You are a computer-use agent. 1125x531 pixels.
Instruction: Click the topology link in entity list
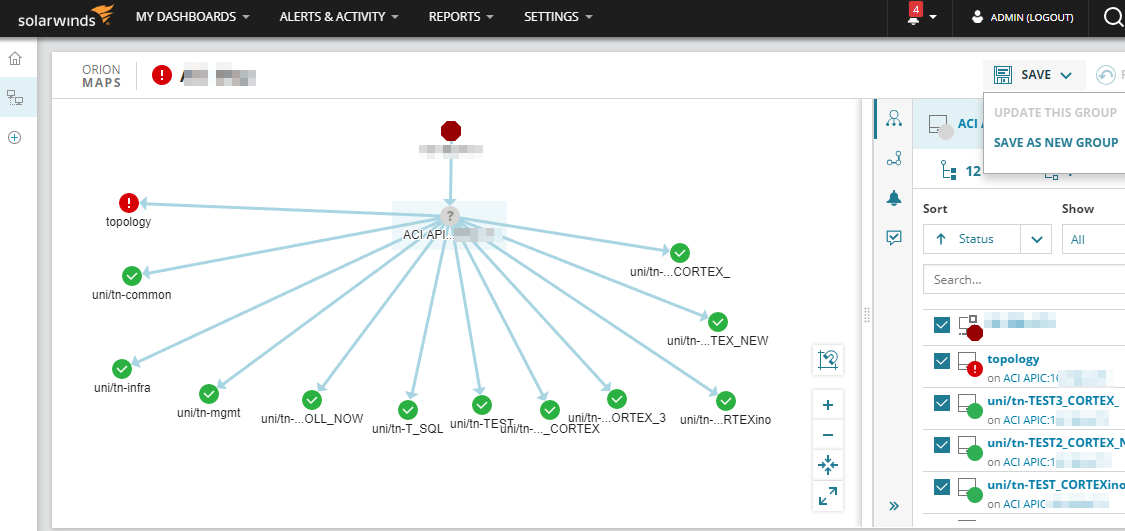[x=1013, y=359]
